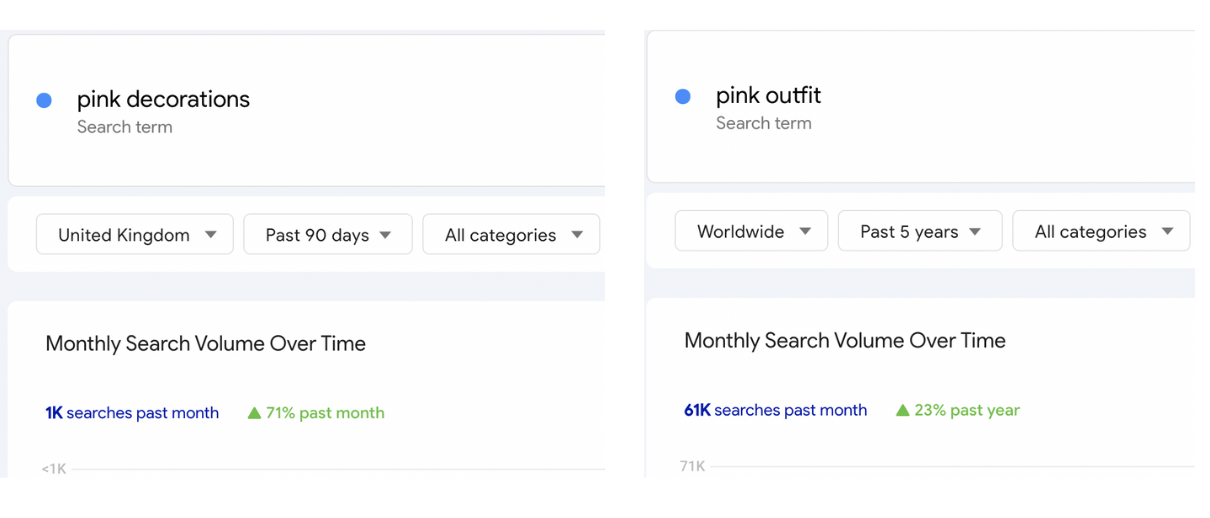1210x518 pixels.
Task: Open All categories dropdown under pink decorations
Action: [511, 235]
